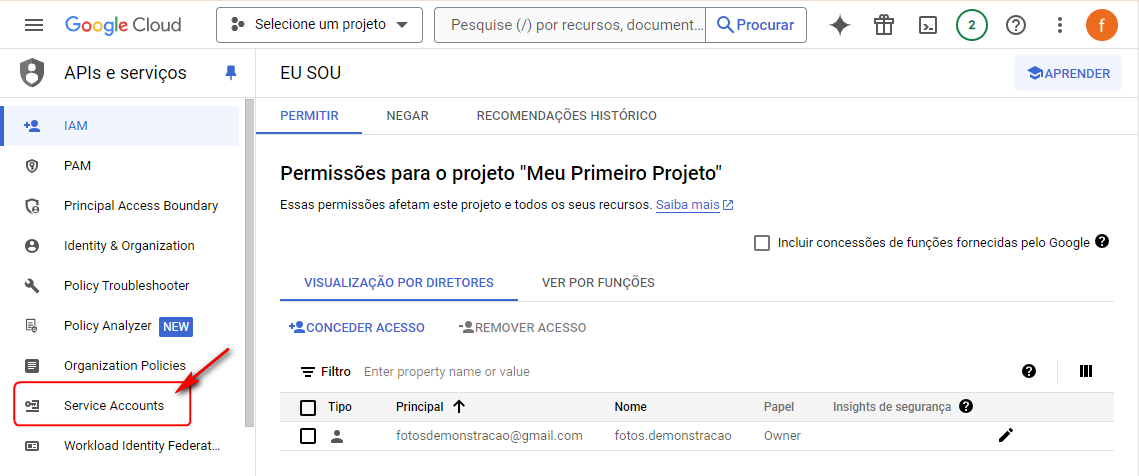Open the Selecione um projeto dropdown
Viewport: 1139px width, 476px height.
[x=319, y=25]
